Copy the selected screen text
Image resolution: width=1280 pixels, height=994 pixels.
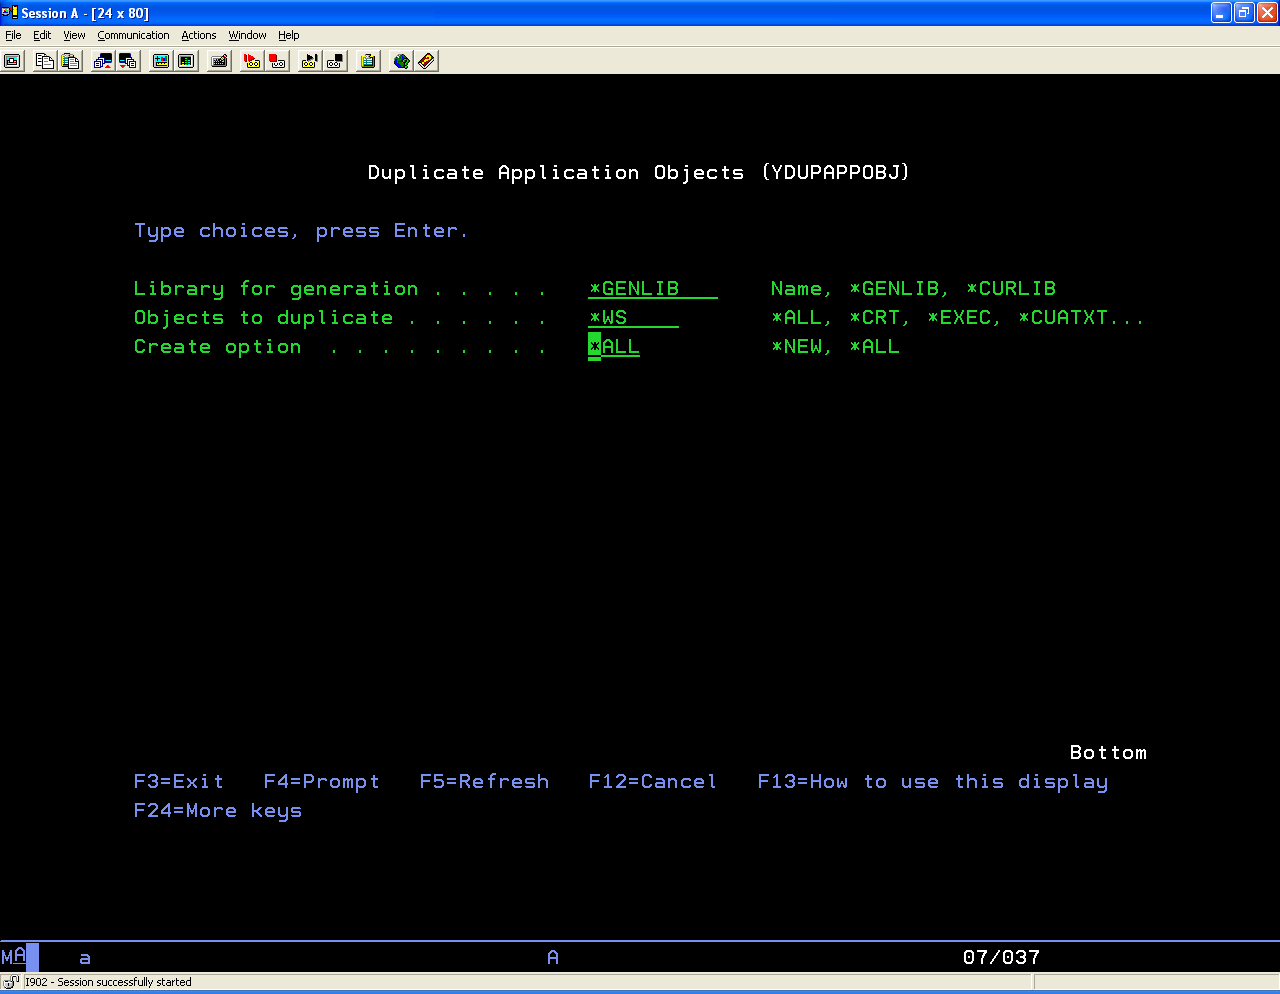coord(44,61)
